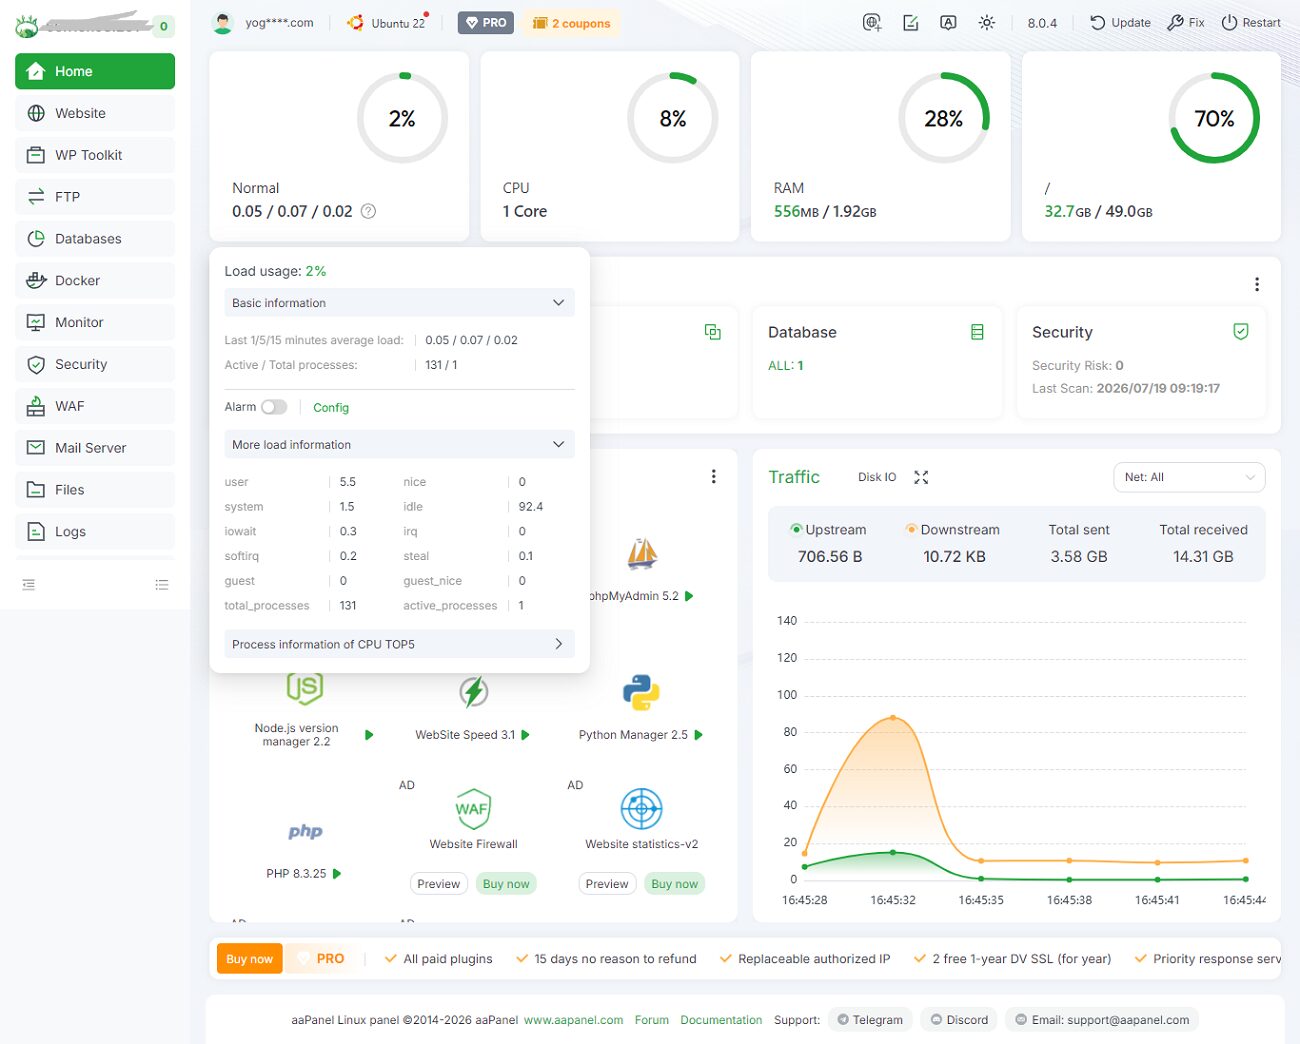Open Python Manager 2.5 icon
Viewport: 1300px width, 1044px height.
(x=641, y=692)
